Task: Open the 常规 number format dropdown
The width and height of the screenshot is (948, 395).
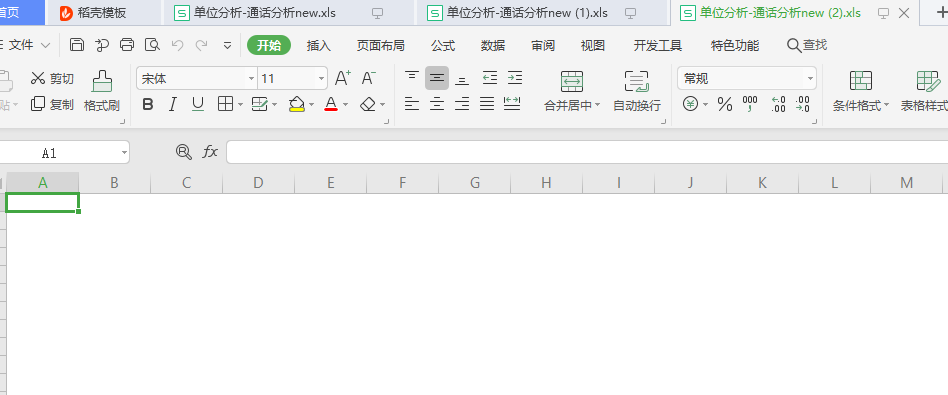Action: tap(810, 79)
